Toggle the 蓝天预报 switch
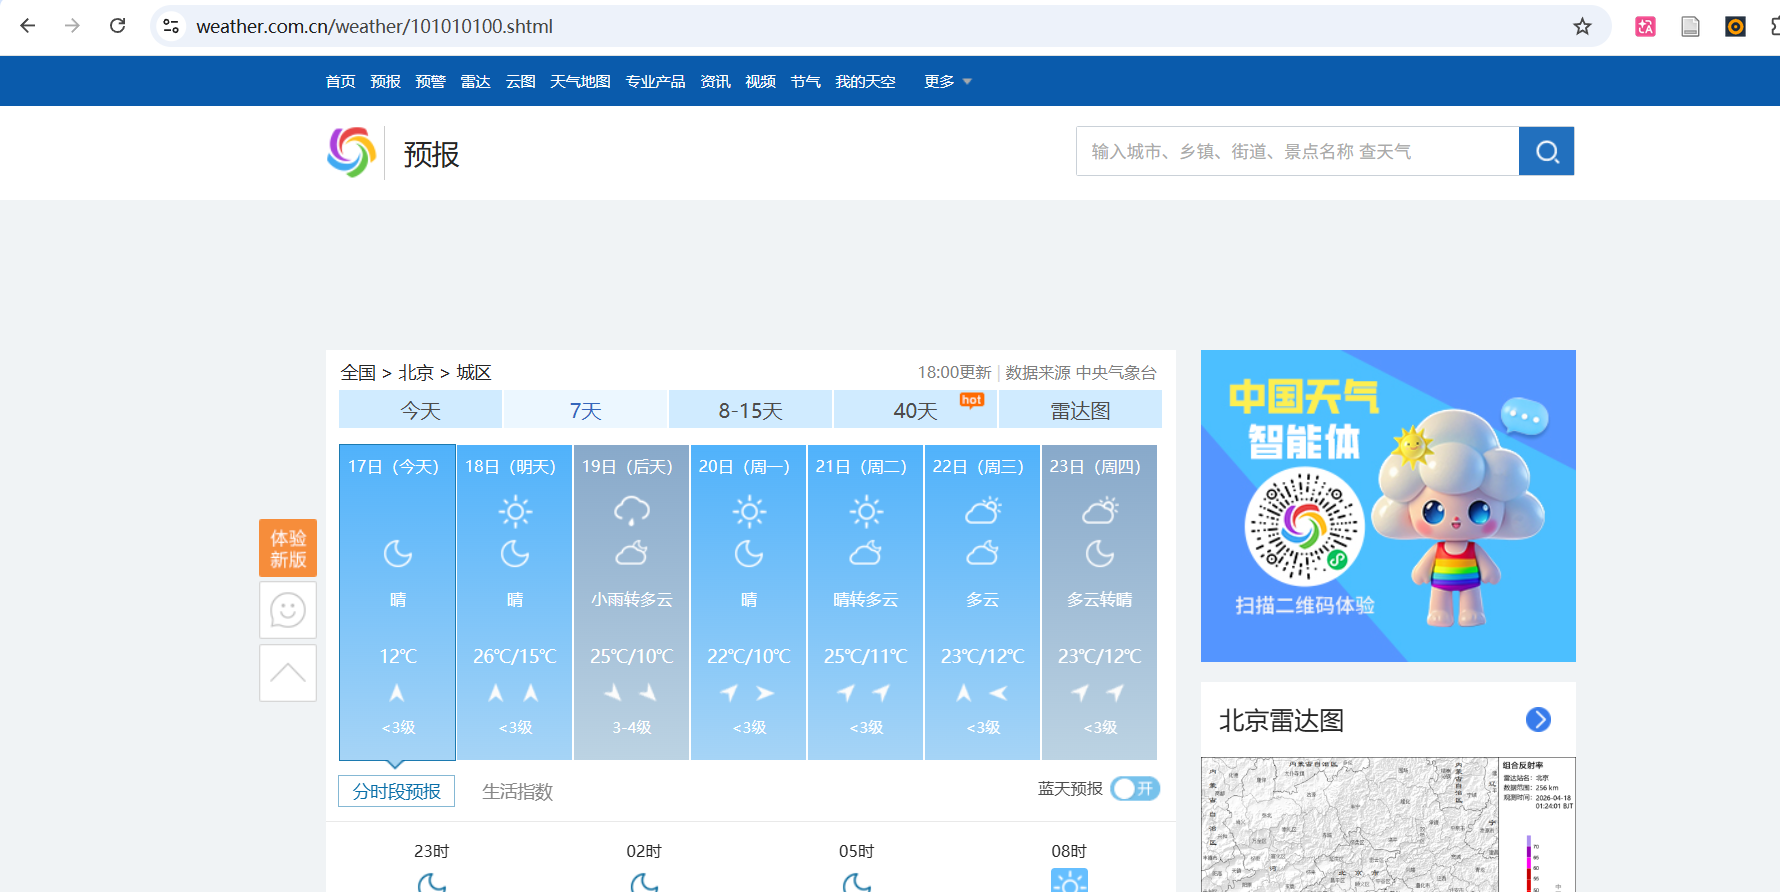 [1135, 789]
